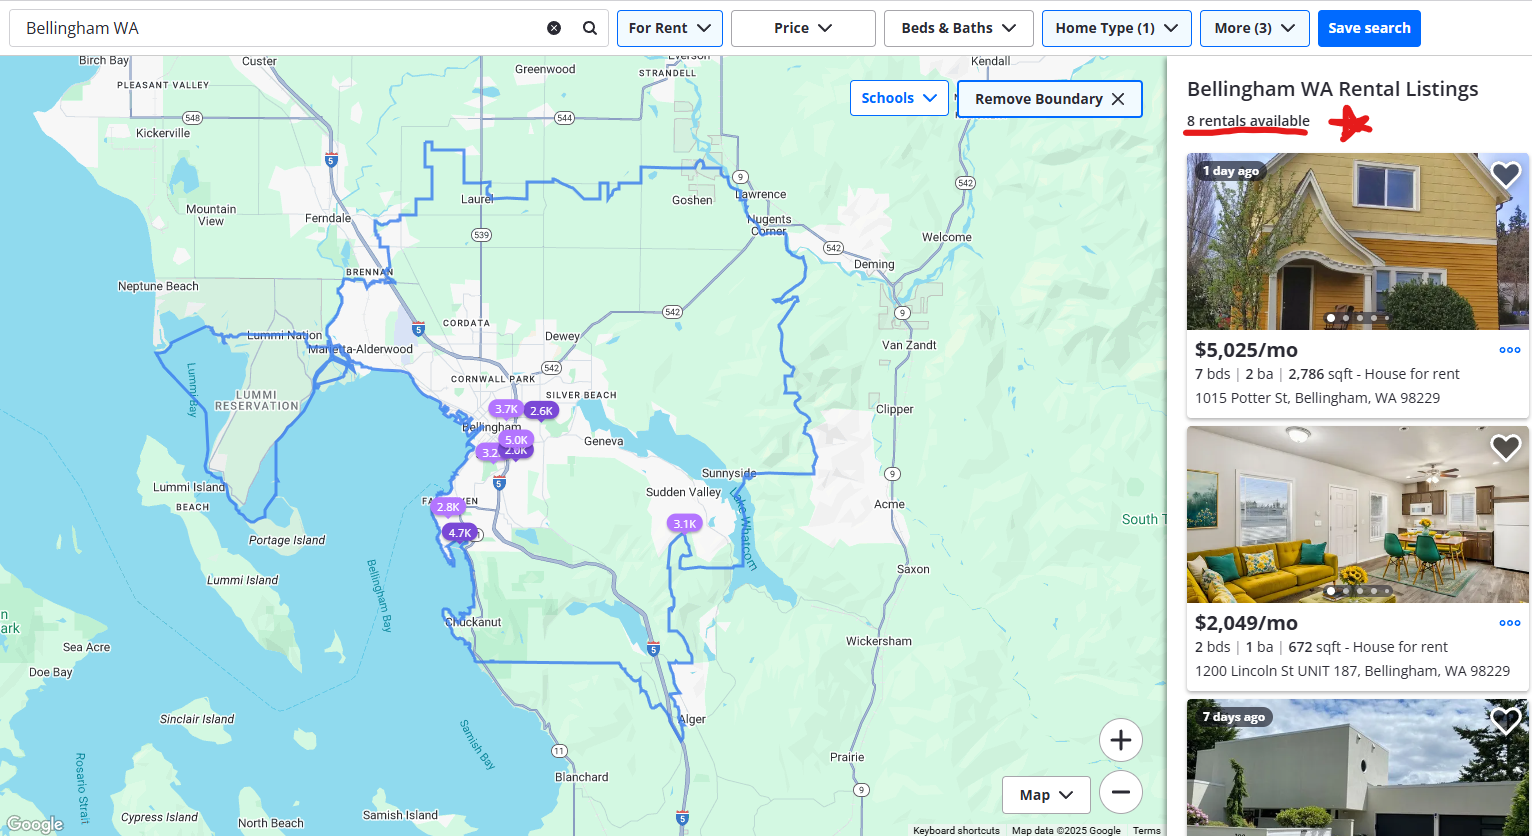
Task: Click the Save search button
Action: click(x=1369, y=28)
